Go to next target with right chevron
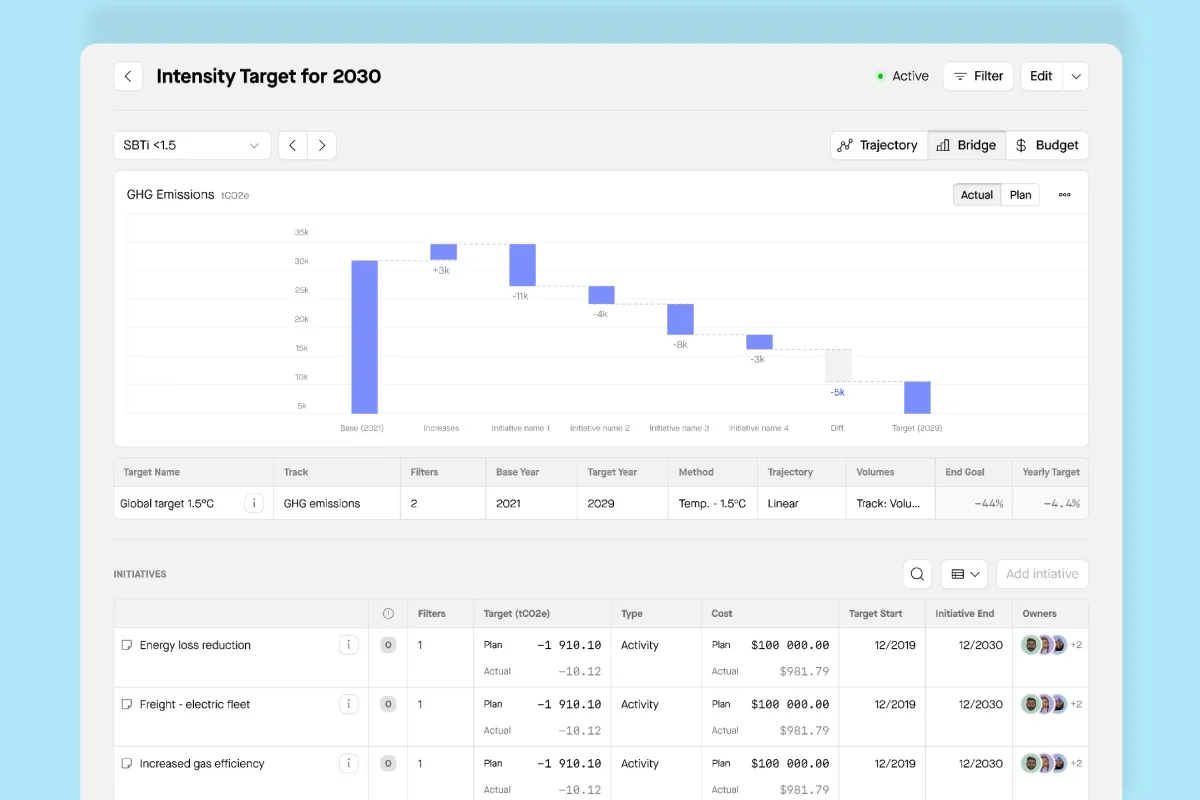 [322, 145]
